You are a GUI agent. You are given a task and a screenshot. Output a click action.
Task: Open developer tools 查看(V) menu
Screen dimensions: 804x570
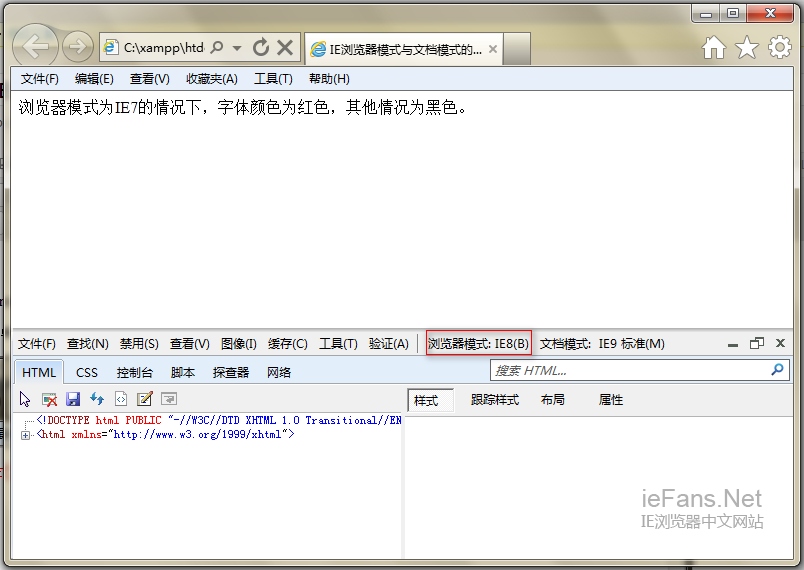coord(190,343)
